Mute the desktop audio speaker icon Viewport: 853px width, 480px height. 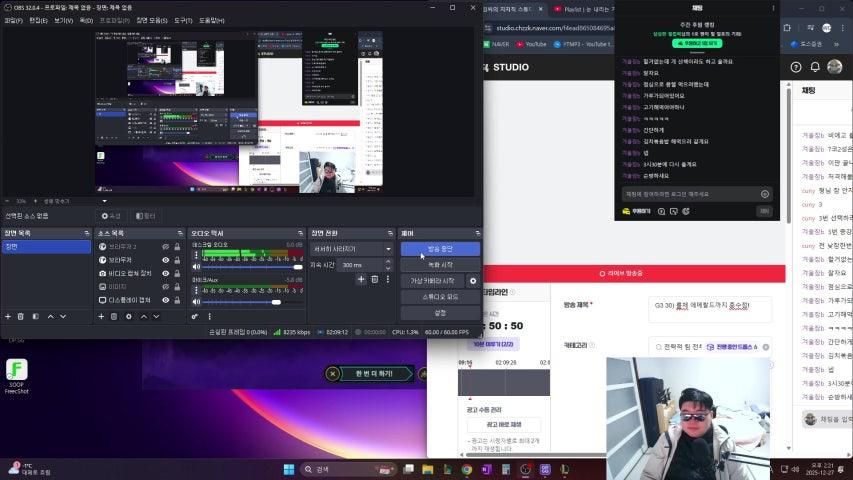point(197,267)
